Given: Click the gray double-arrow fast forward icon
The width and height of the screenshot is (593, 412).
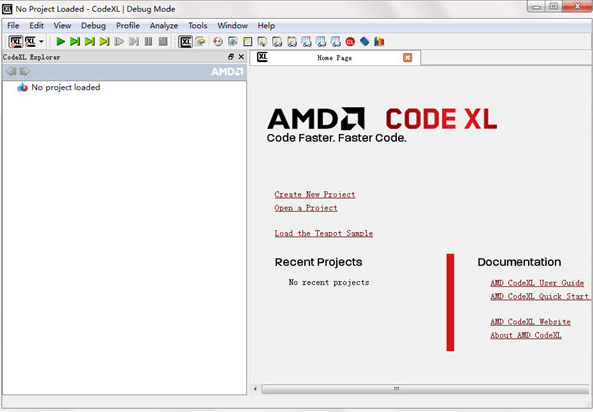Looking at the screenshot, I should click(134, 42).
